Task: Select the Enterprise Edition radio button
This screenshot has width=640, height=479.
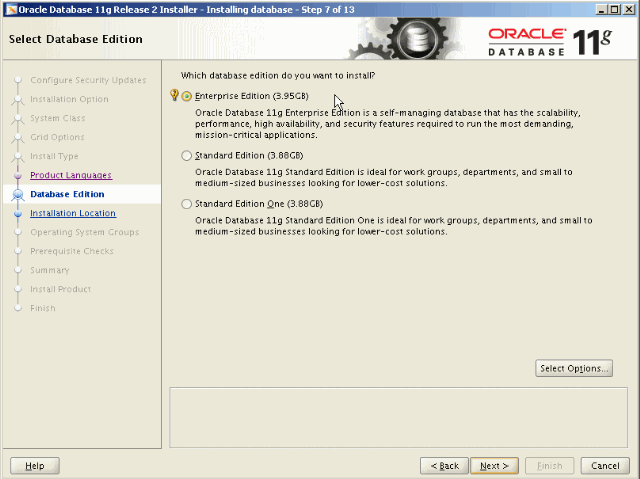Action: click(187, 96)
